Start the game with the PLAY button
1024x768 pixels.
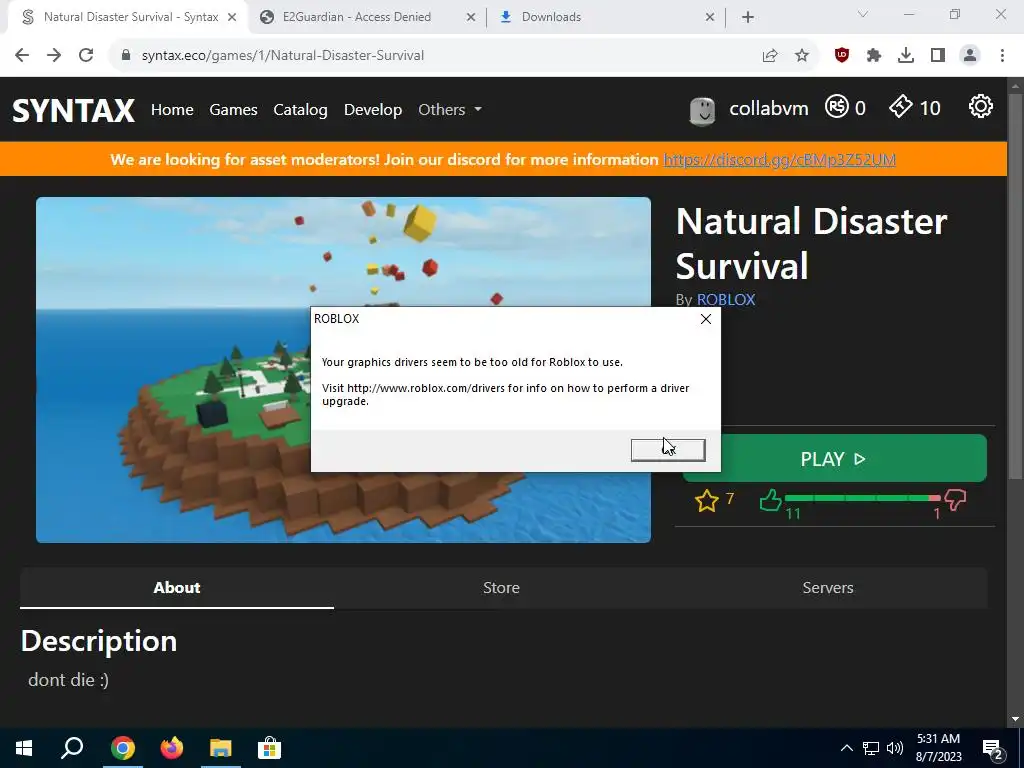(834, 458)
